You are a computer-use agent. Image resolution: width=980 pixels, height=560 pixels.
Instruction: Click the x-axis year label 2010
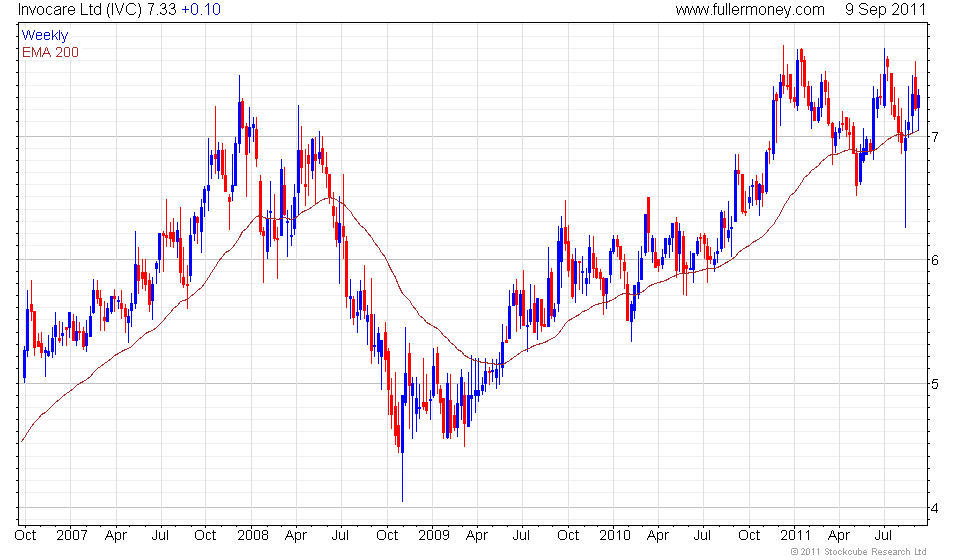[x=614, y=536]
